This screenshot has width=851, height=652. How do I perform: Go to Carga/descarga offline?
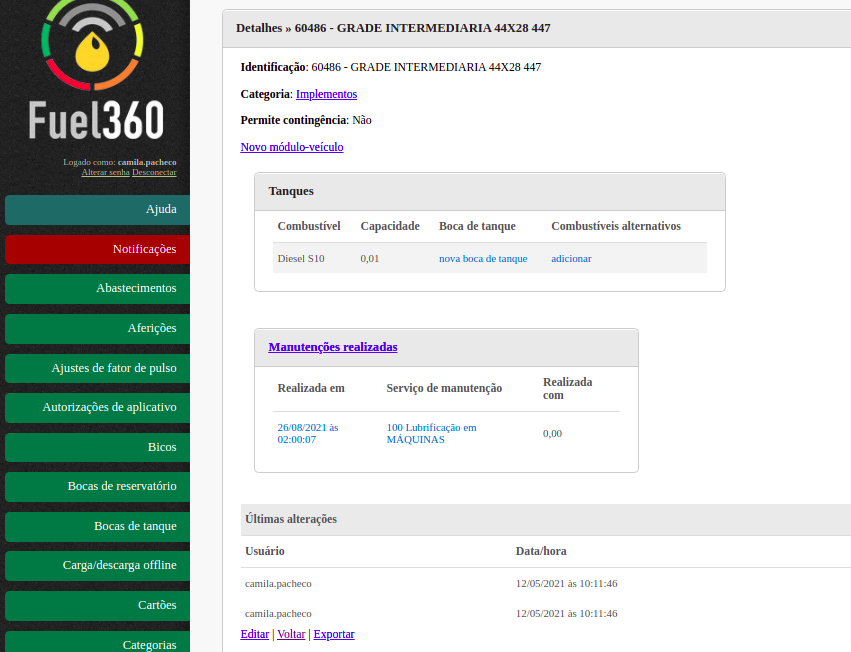pos(97,565)
